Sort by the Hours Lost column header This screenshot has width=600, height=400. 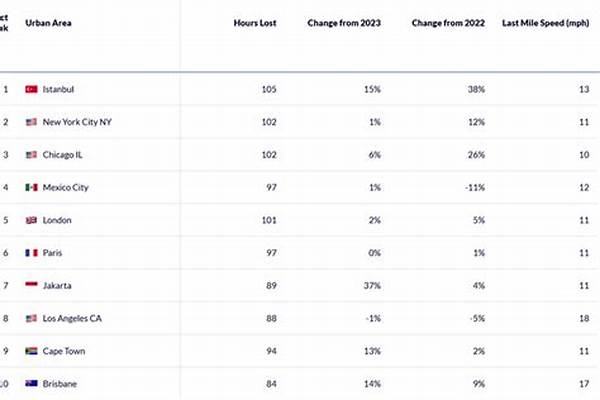click(x=255, y=21)
